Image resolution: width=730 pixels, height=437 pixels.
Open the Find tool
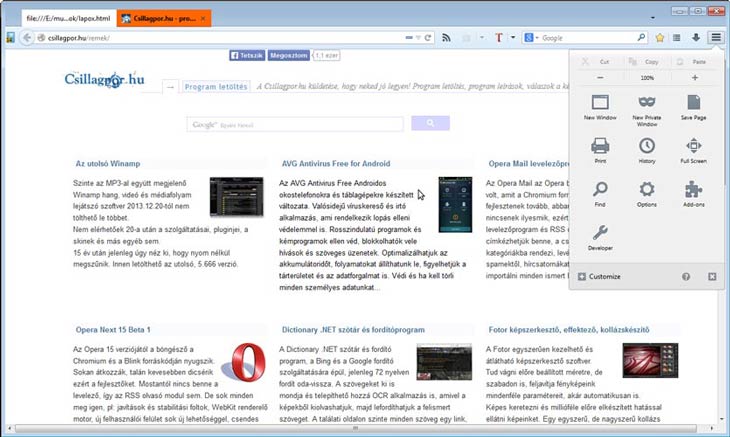click(x=600, y=194)
